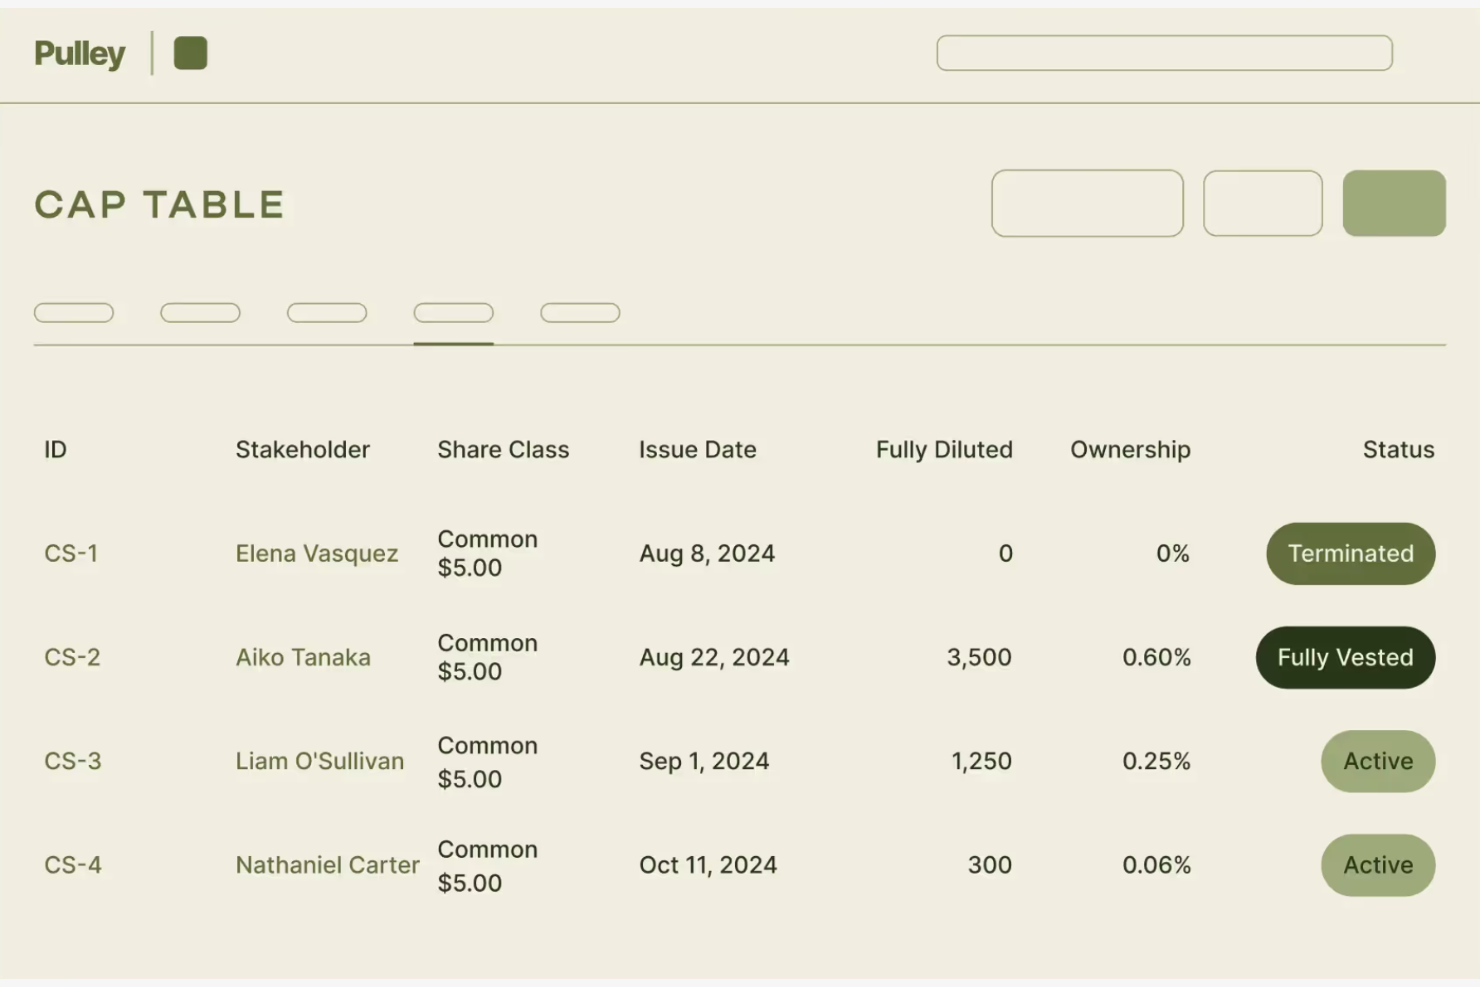Open the Elena Vasquez stakeholder link
The image size is (1480, 987).
point(316,553)
